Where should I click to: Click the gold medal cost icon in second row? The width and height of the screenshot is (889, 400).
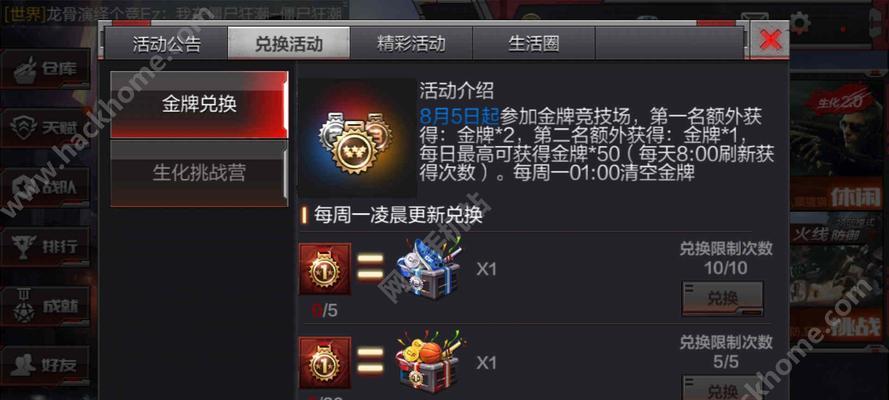tap(325, 363)
